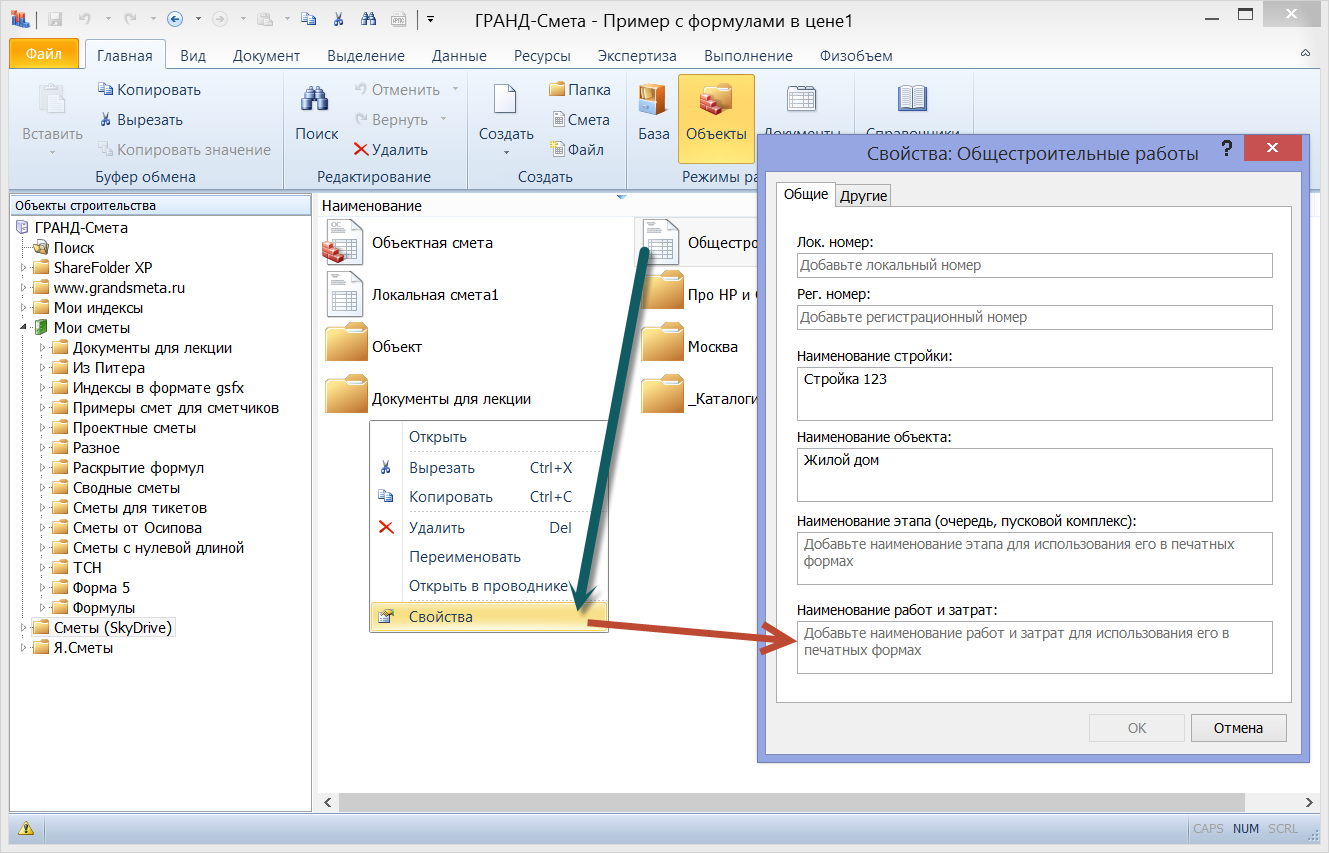Expand the Проектные сметы folder

(x=43, y=428)
